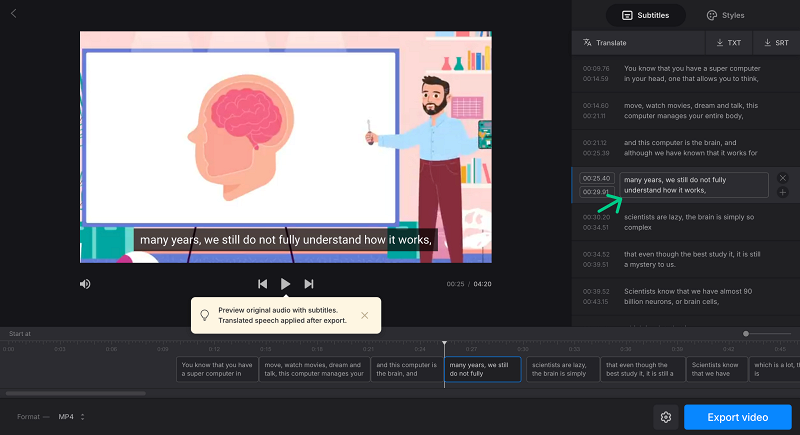800x435 pixels.
Task: Edit the 'many years, we still' text box
Action: point(694,185)
